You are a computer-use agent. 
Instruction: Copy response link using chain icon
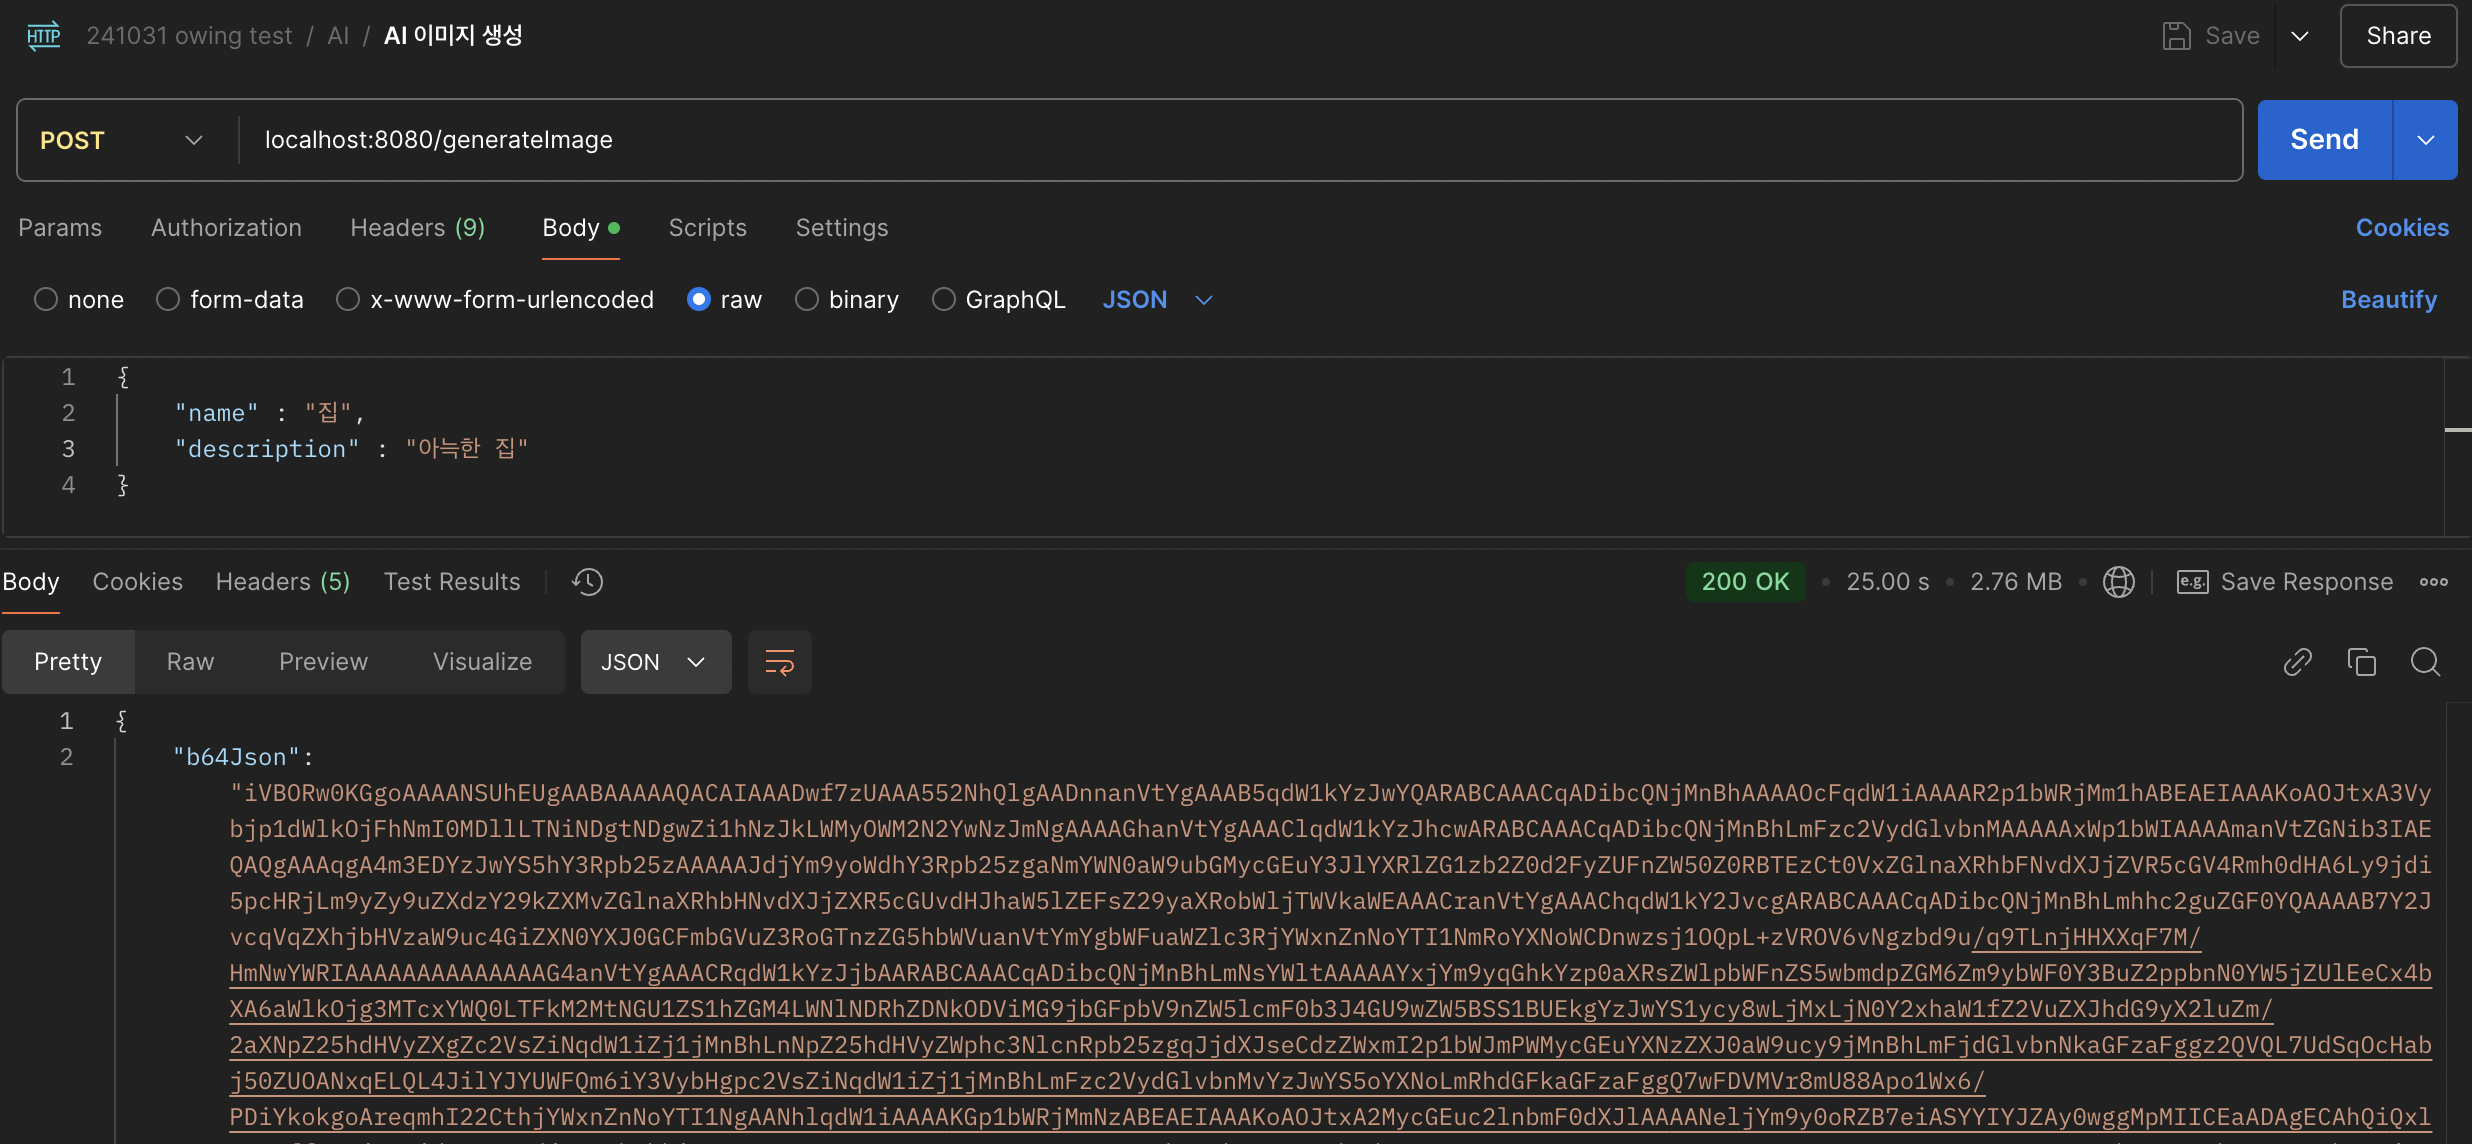click(x=2297, y=662)
